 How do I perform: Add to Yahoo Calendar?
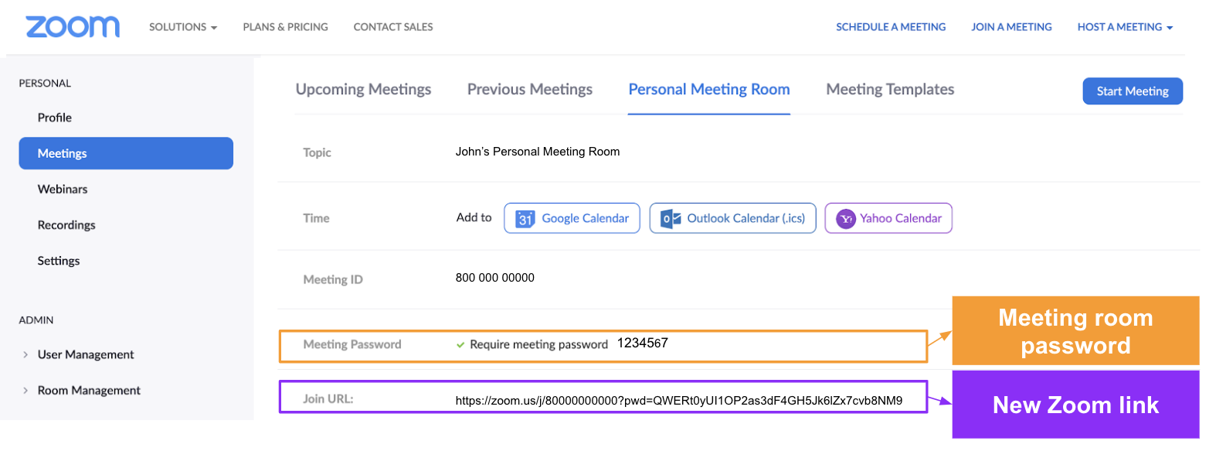pyautogui.click(x=888, y=218)
